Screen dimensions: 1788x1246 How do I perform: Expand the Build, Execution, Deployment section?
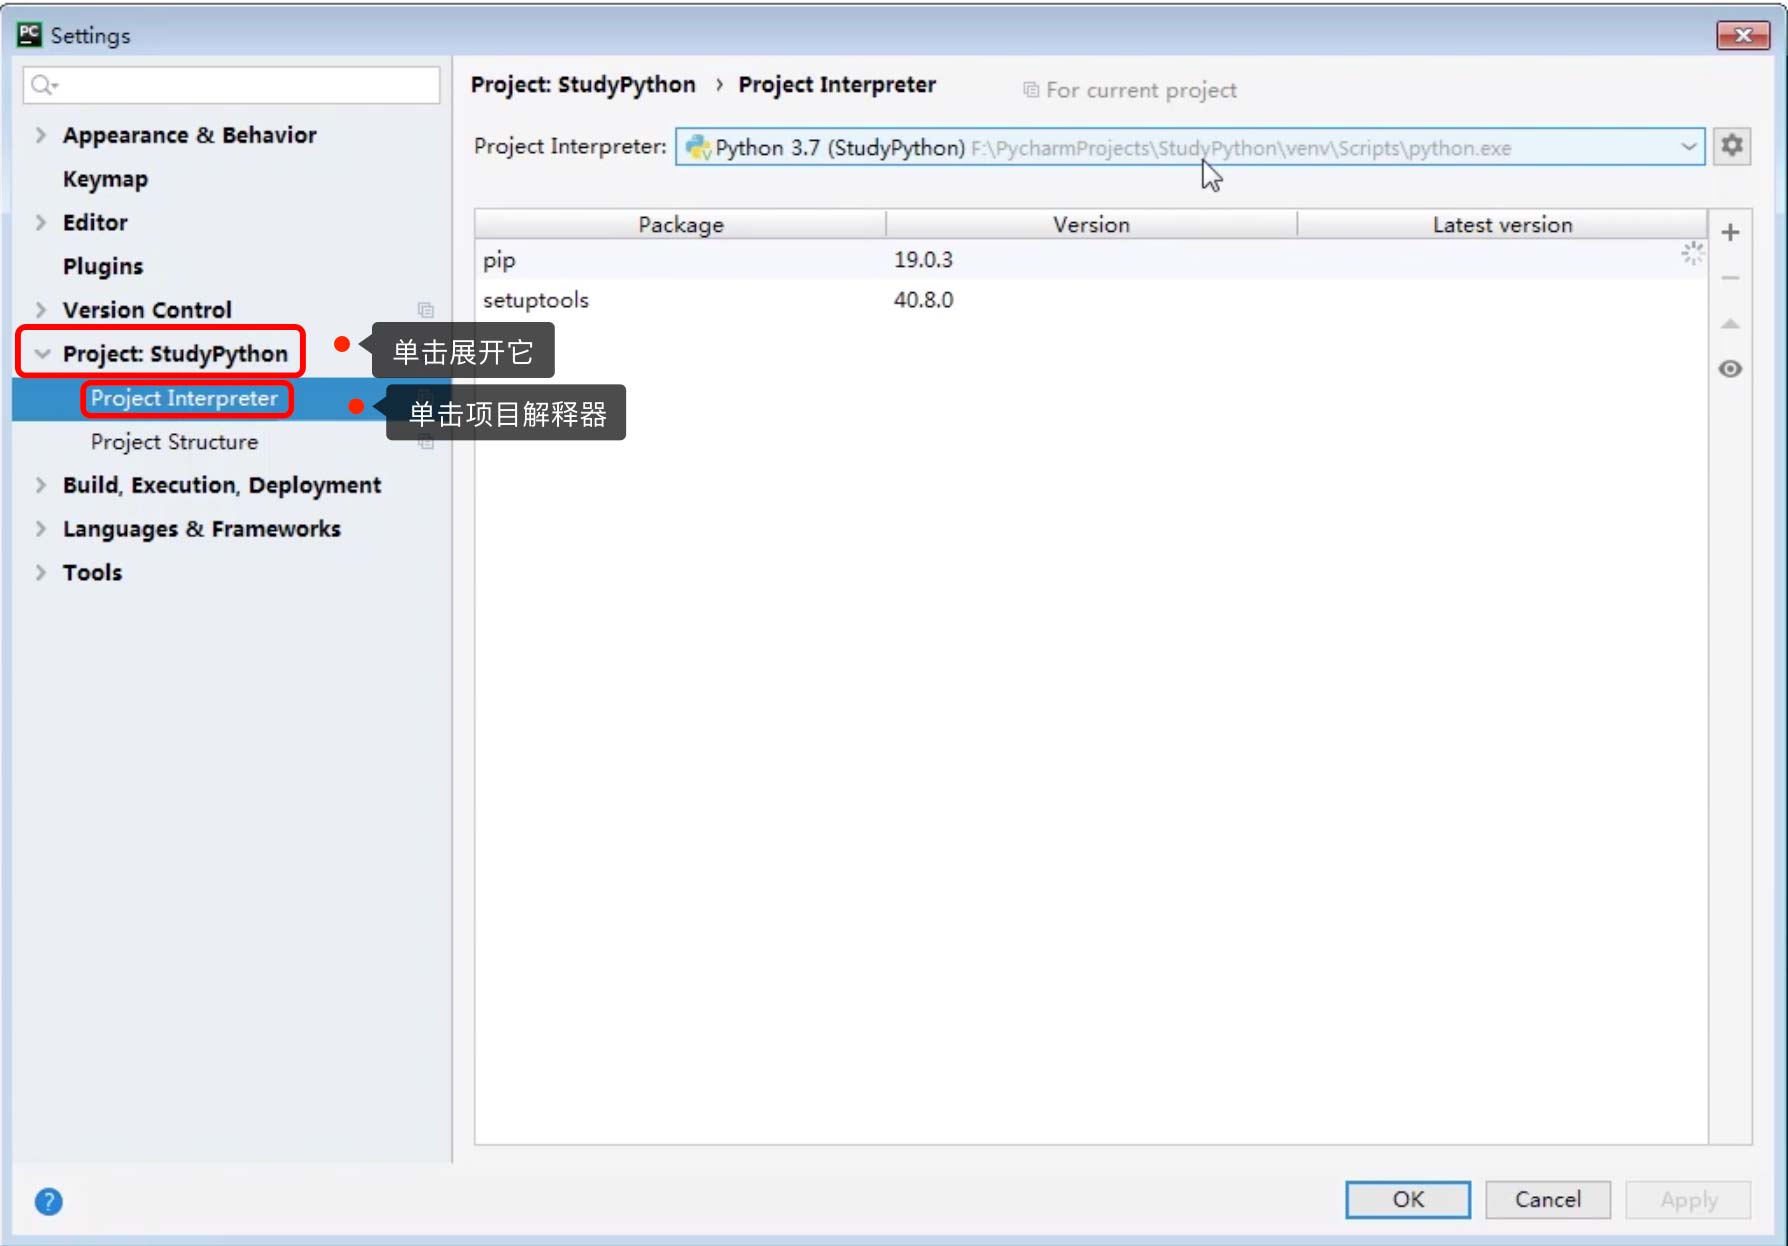pyautogui.click(x=41, y=485)
